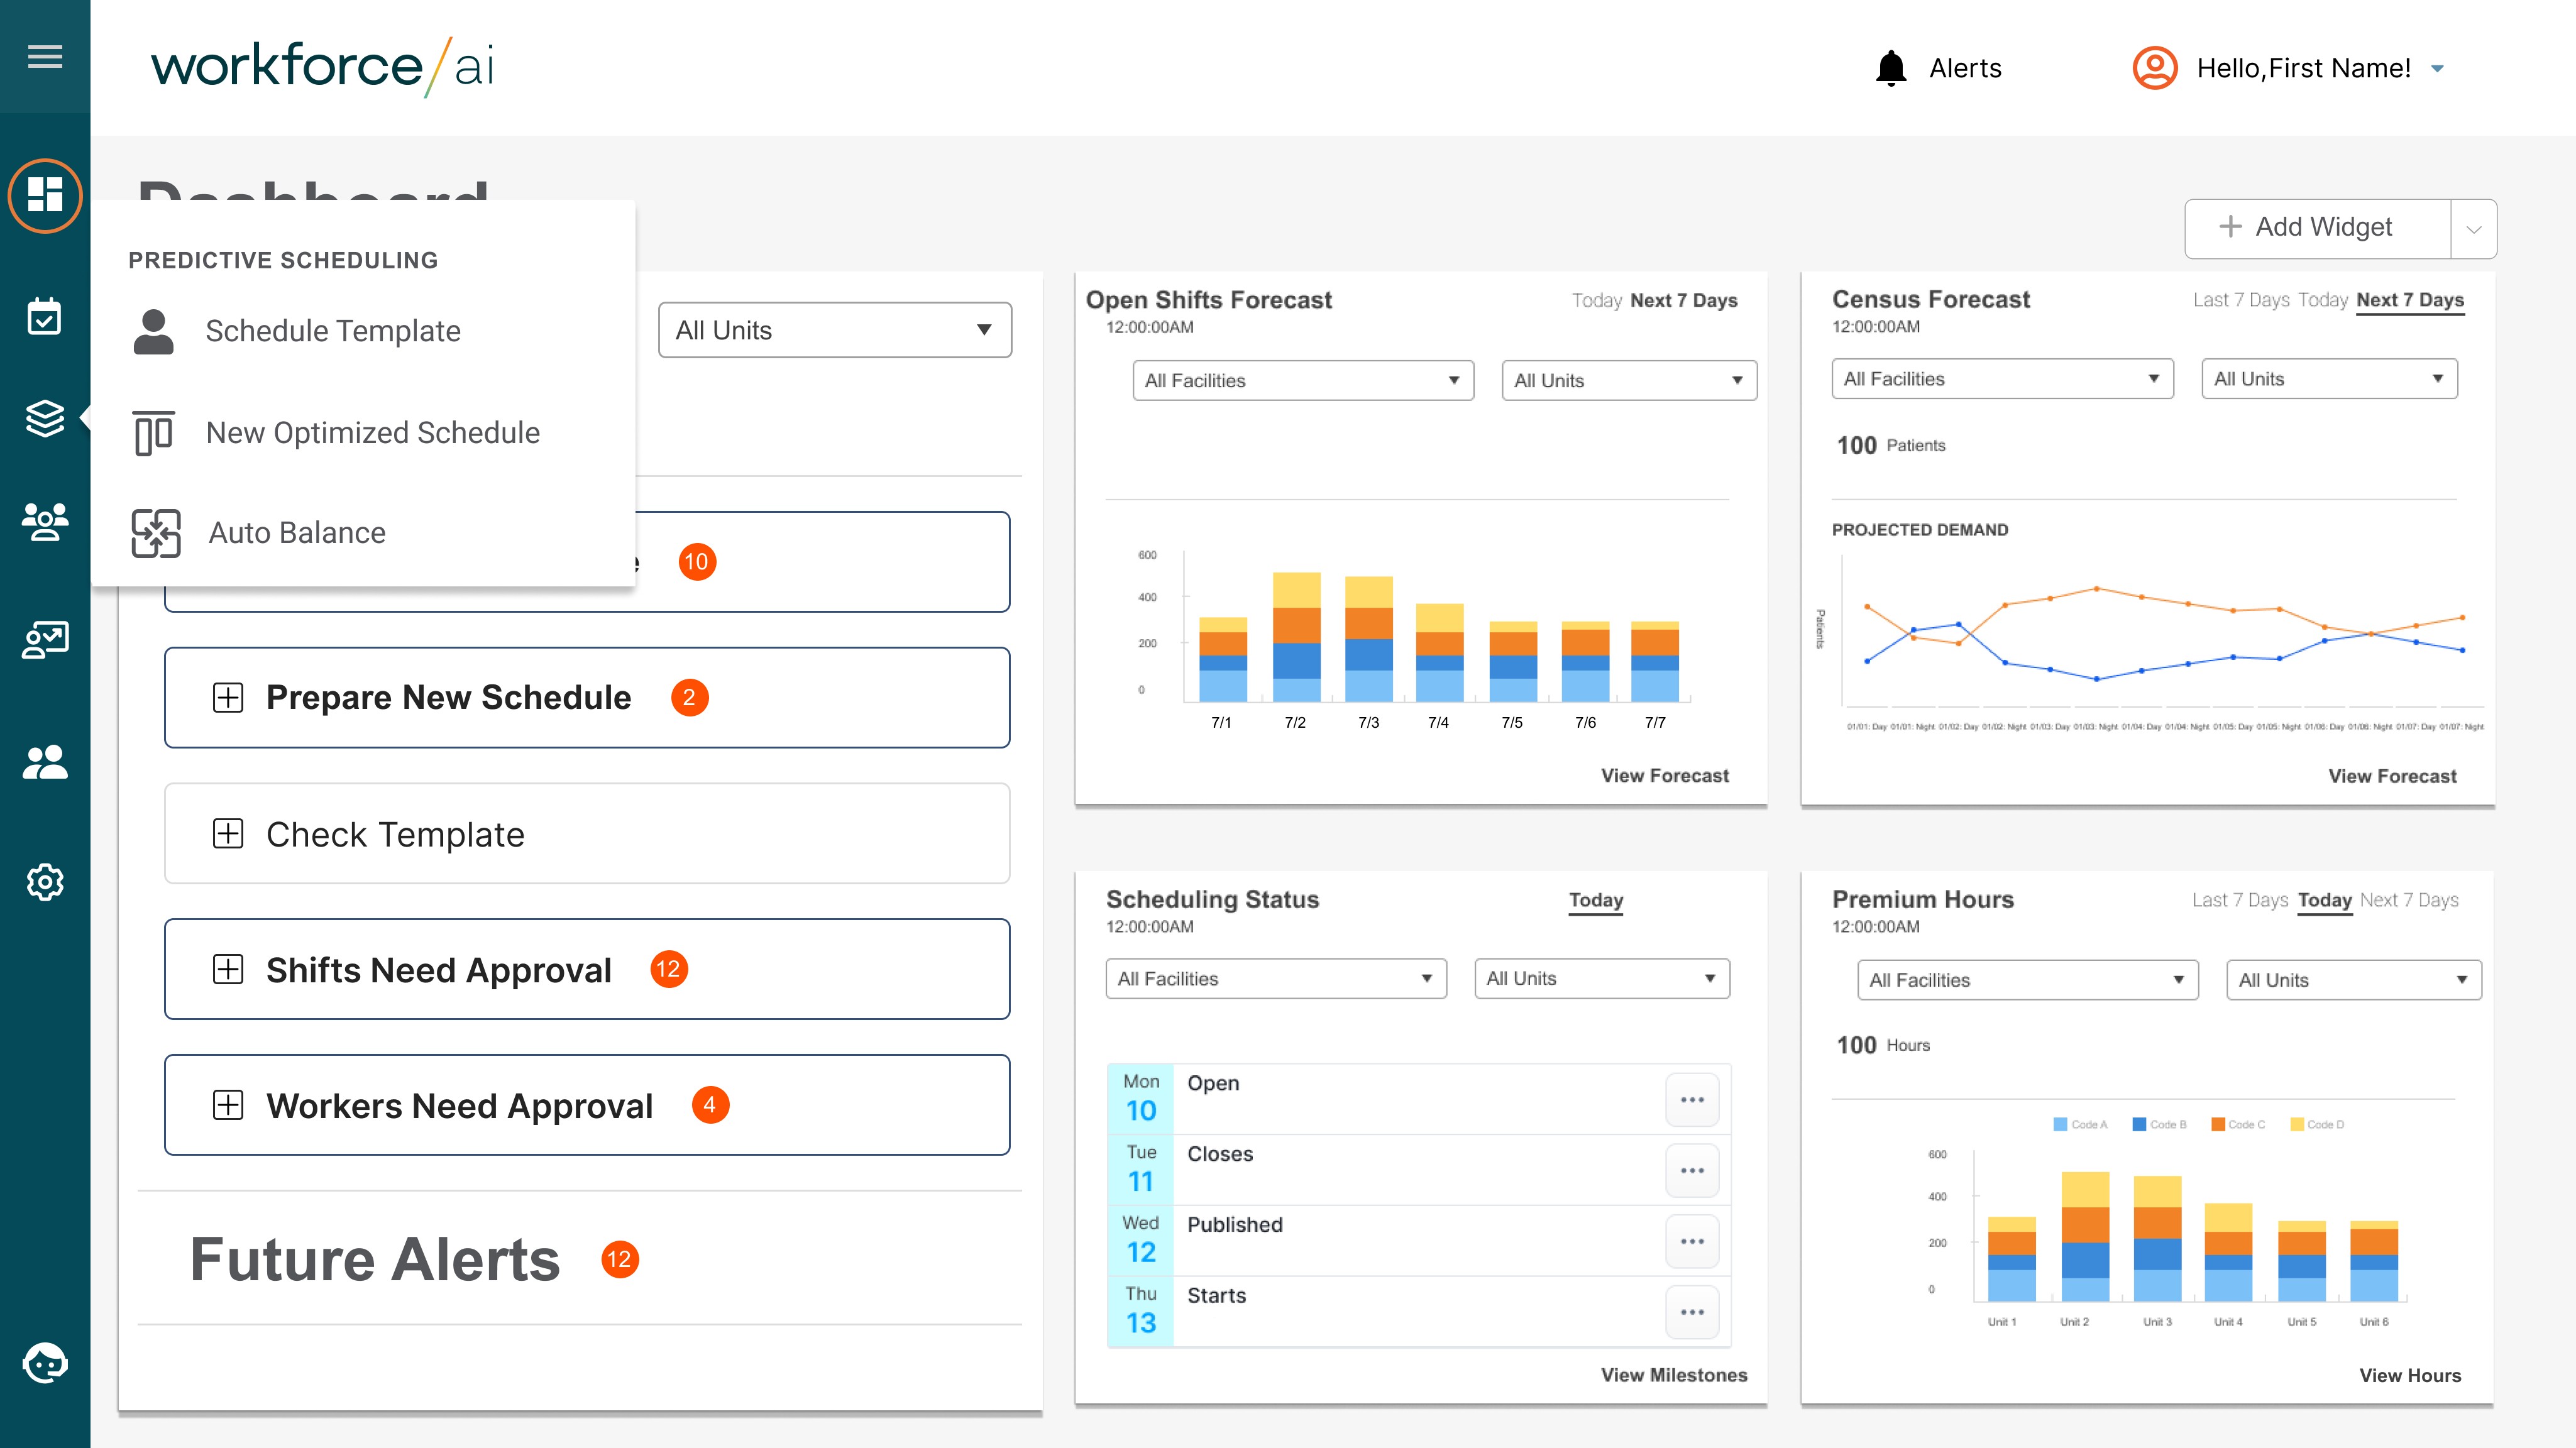Expand the Check Template section
The width and height of the screenshot is (2576, 1448).
point(228,834)
